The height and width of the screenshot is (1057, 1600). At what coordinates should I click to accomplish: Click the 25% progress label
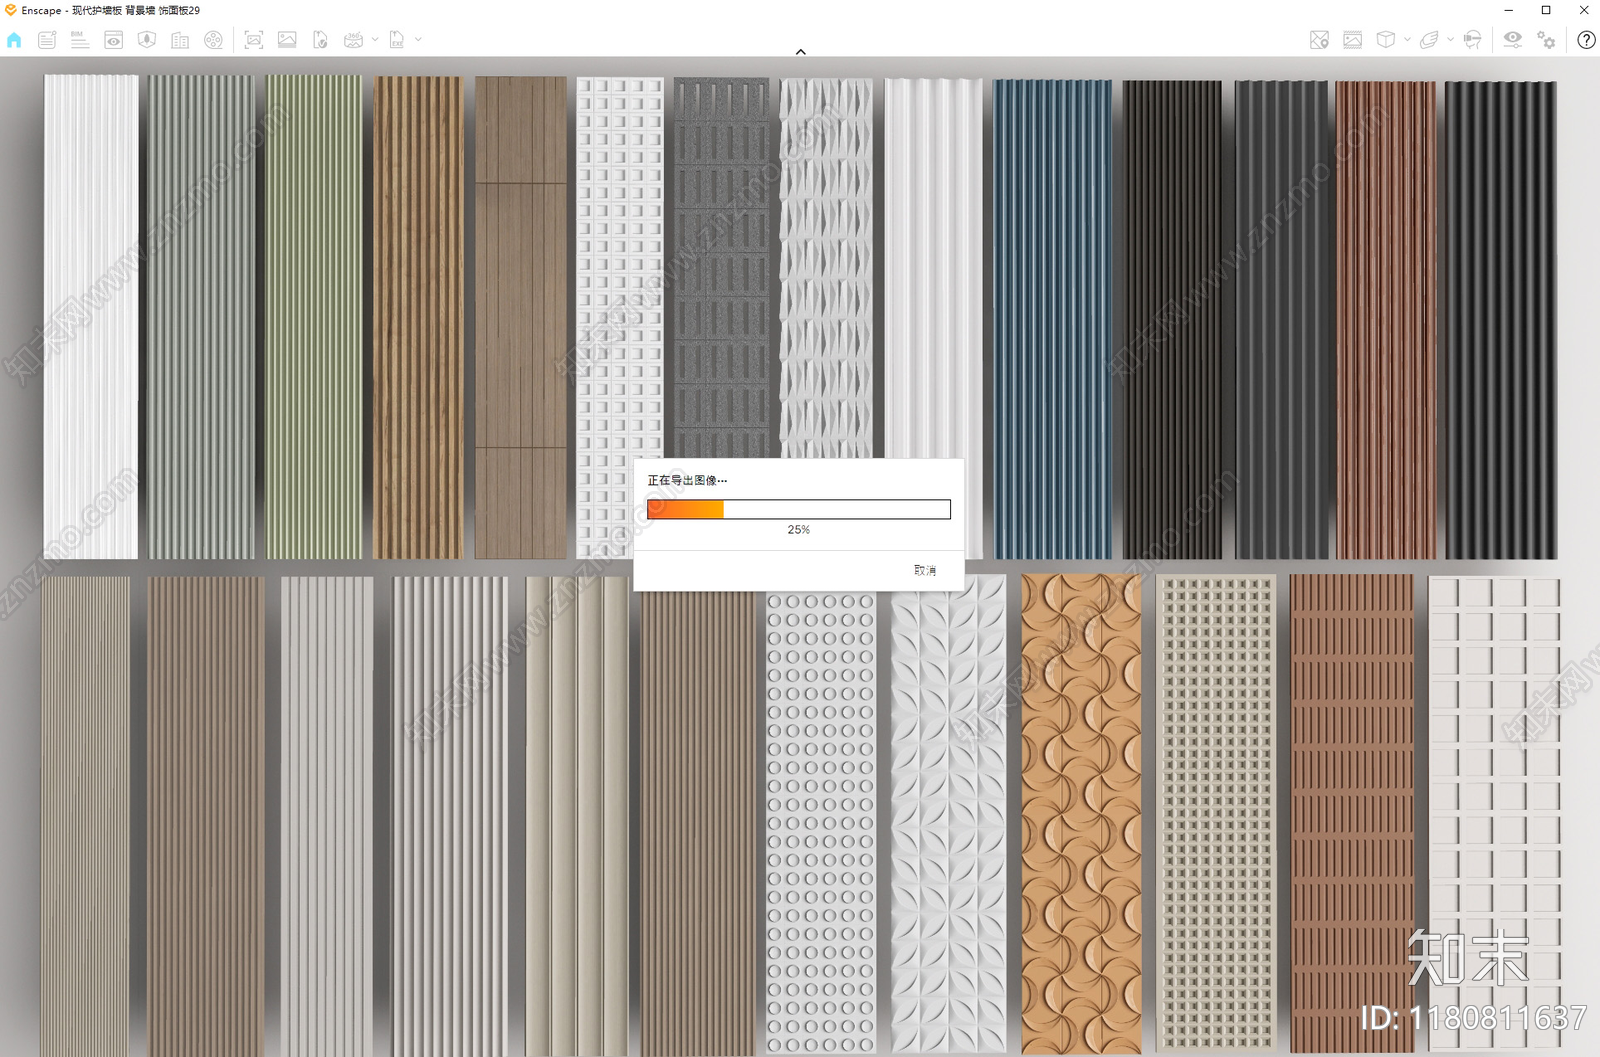coord(798,530)
